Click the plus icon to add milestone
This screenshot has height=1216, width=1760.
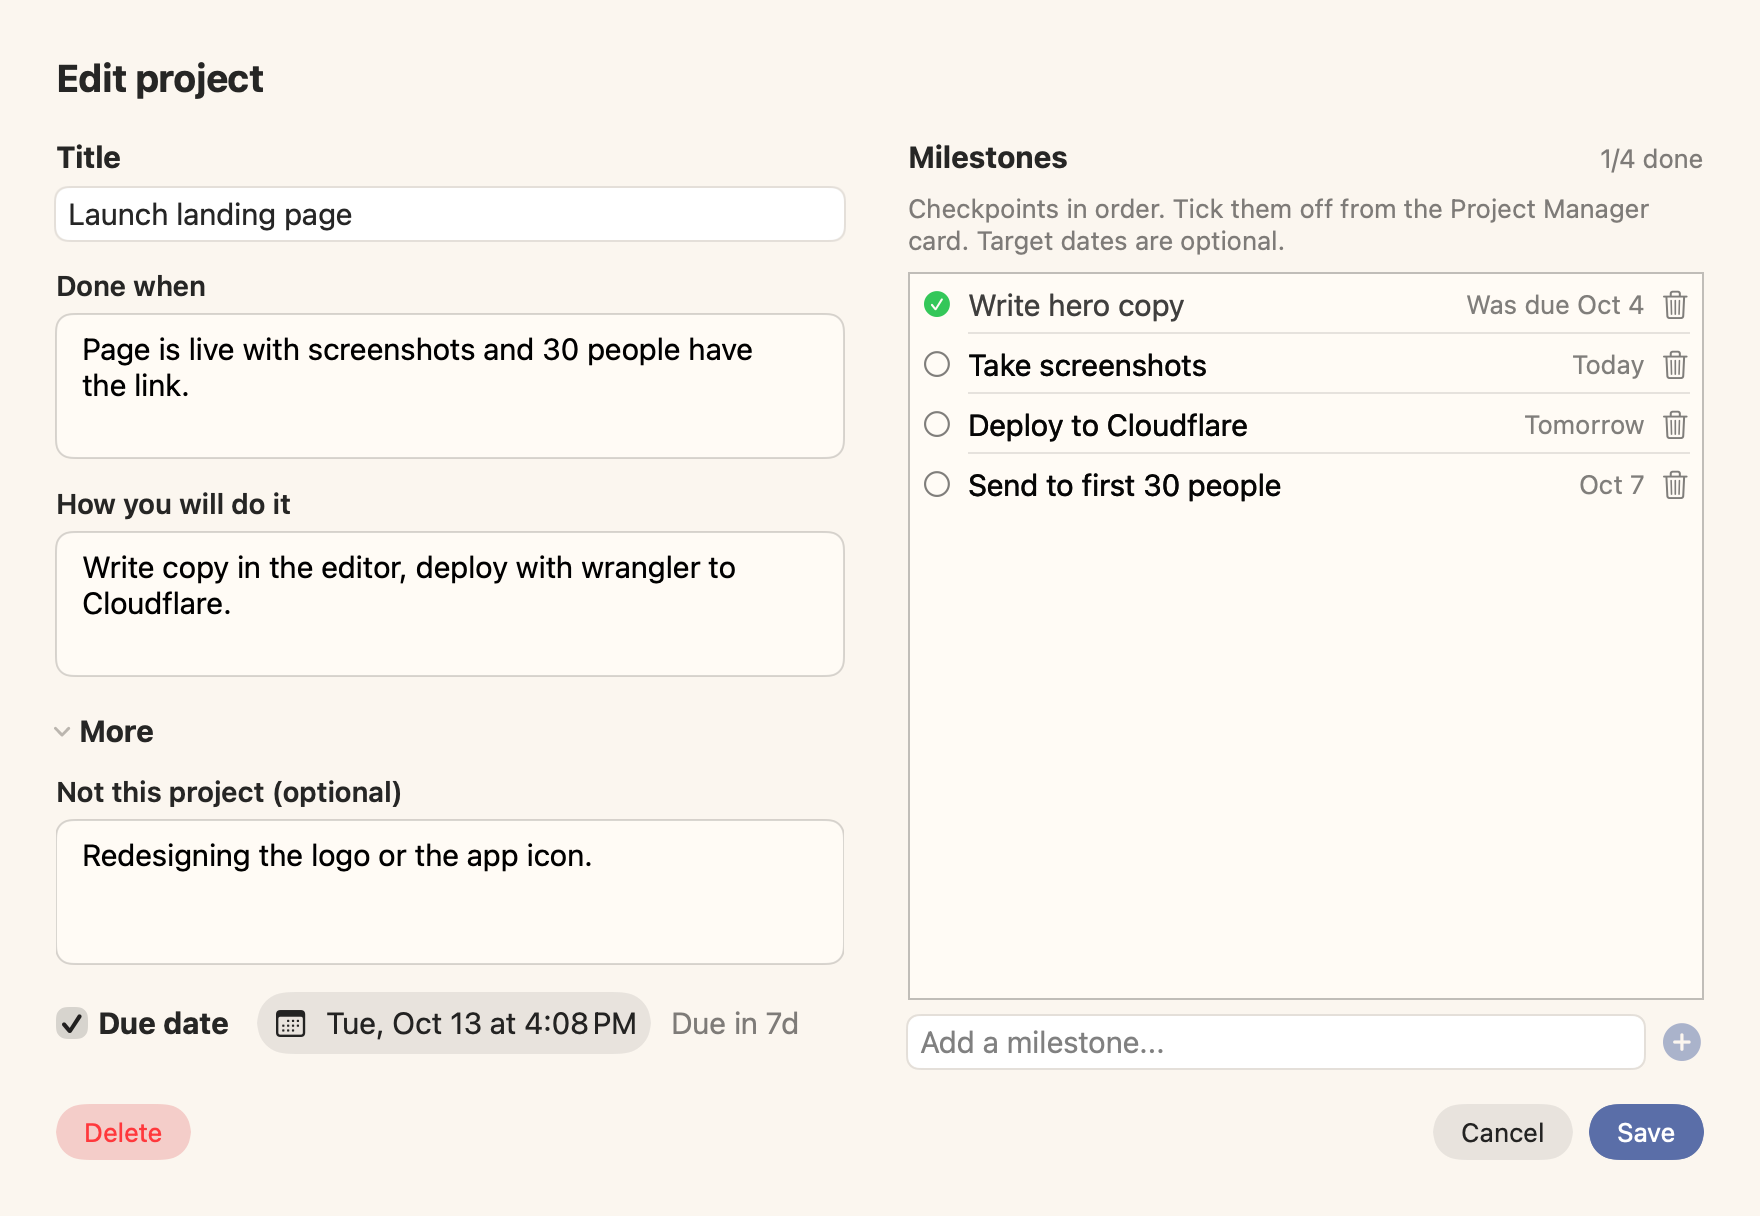(x=1682, y=1042)
